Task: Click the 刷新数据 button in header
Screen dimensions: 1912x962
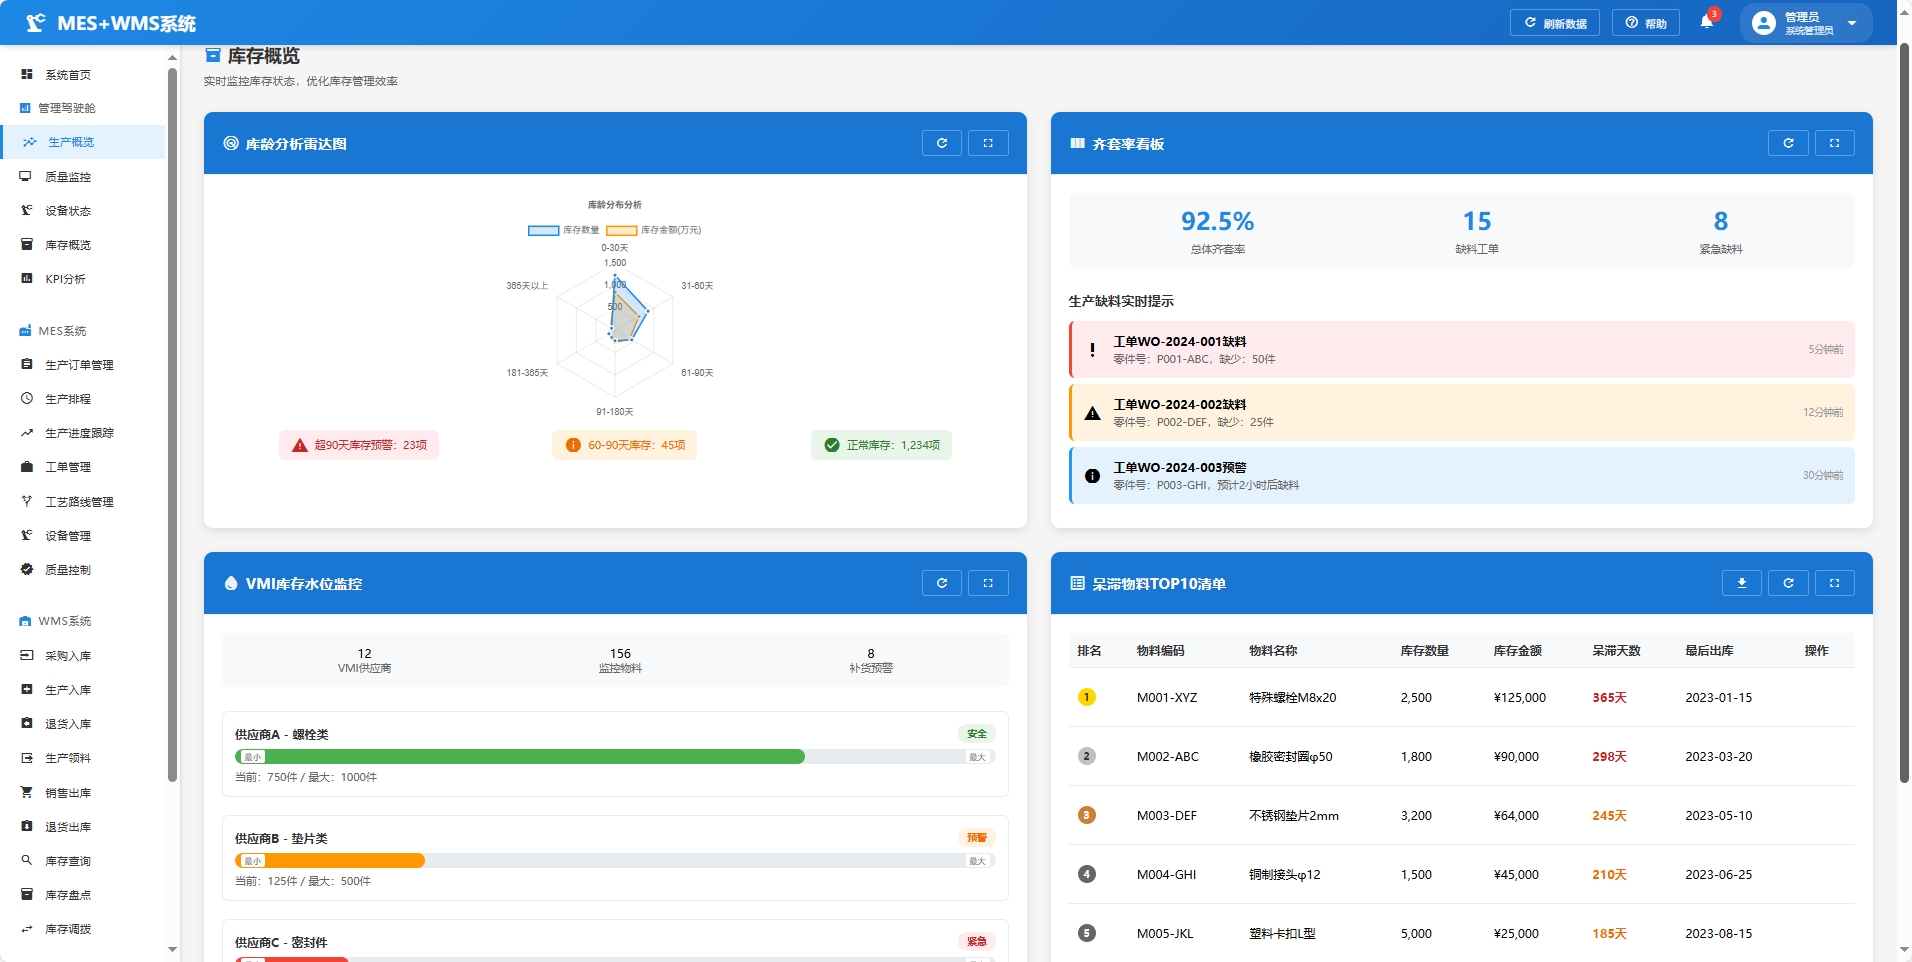Action: click(1554, 23)
